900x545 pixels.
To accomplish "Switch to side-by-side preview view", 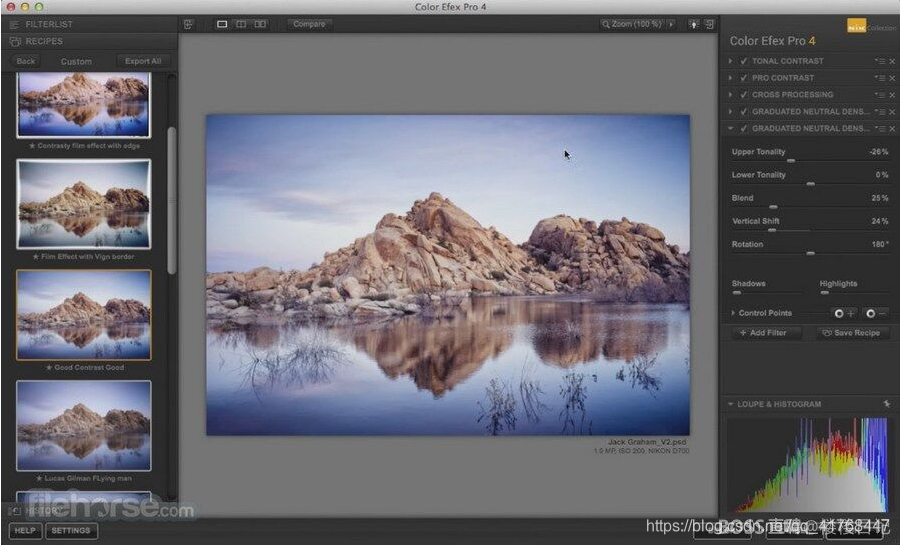I will coord(260,24).
